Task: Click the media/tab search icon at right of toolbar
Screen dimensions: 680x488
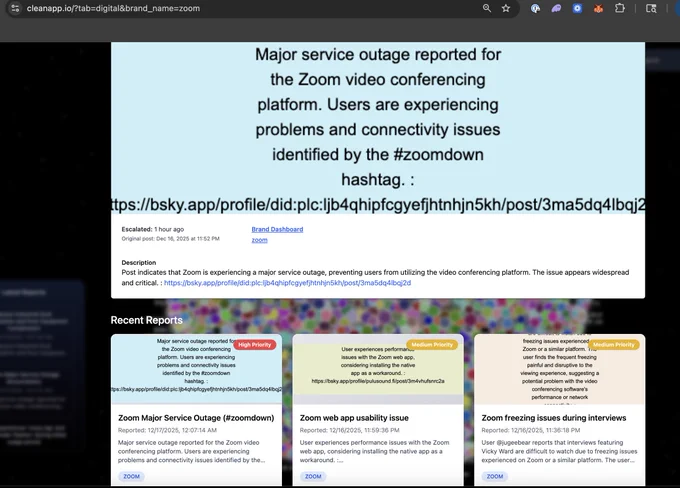Action: point(651,8)
